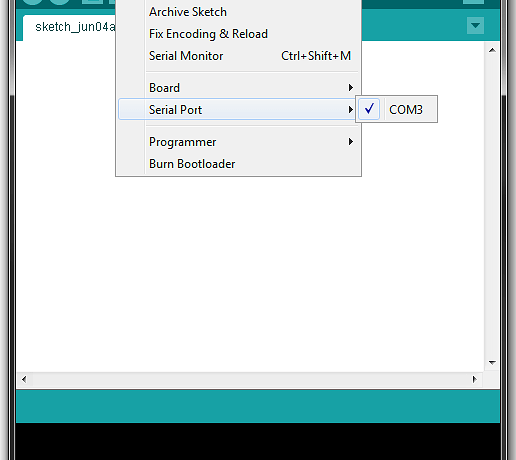Open Serial Monitor from the menu
This screenshot has width=516, height=460.
click(238, 56)
